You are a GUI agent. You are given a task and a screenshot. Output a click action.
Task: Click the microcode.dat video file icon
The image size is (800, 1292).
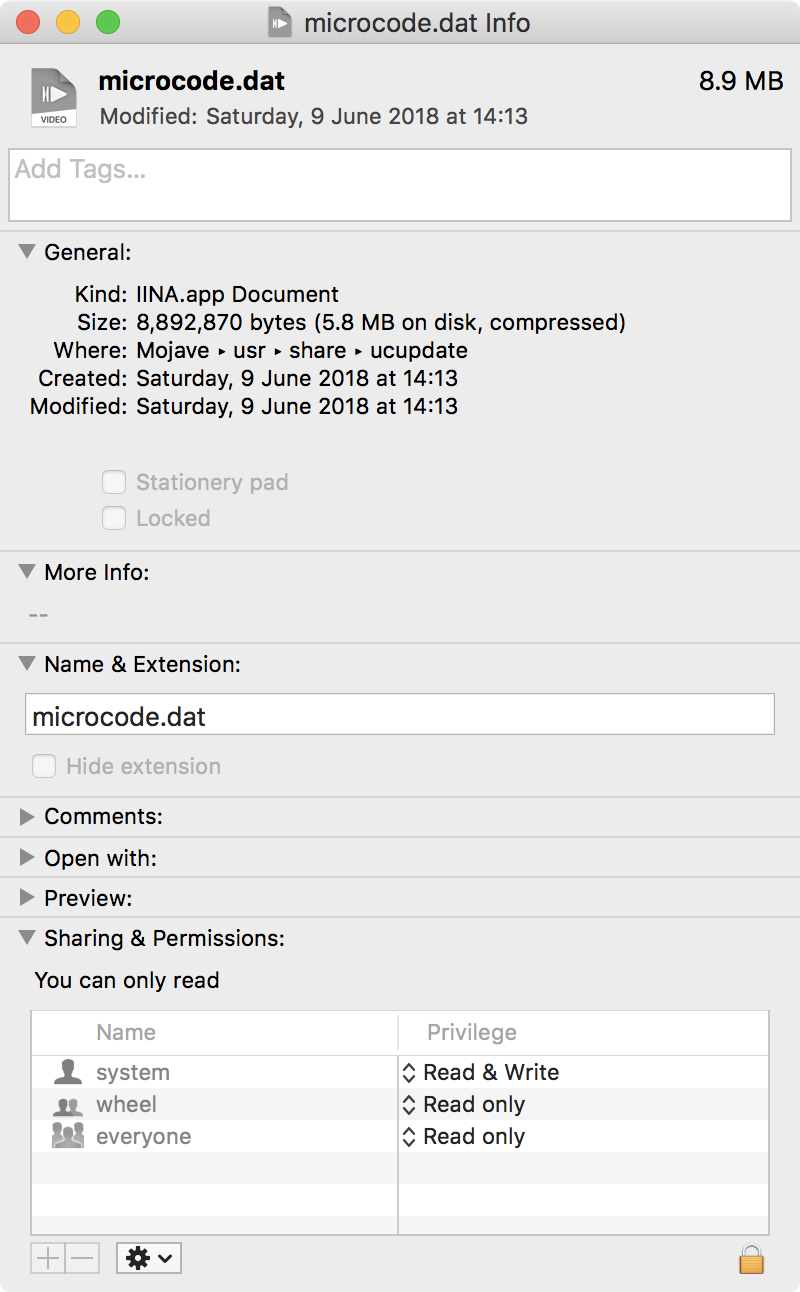54,97
